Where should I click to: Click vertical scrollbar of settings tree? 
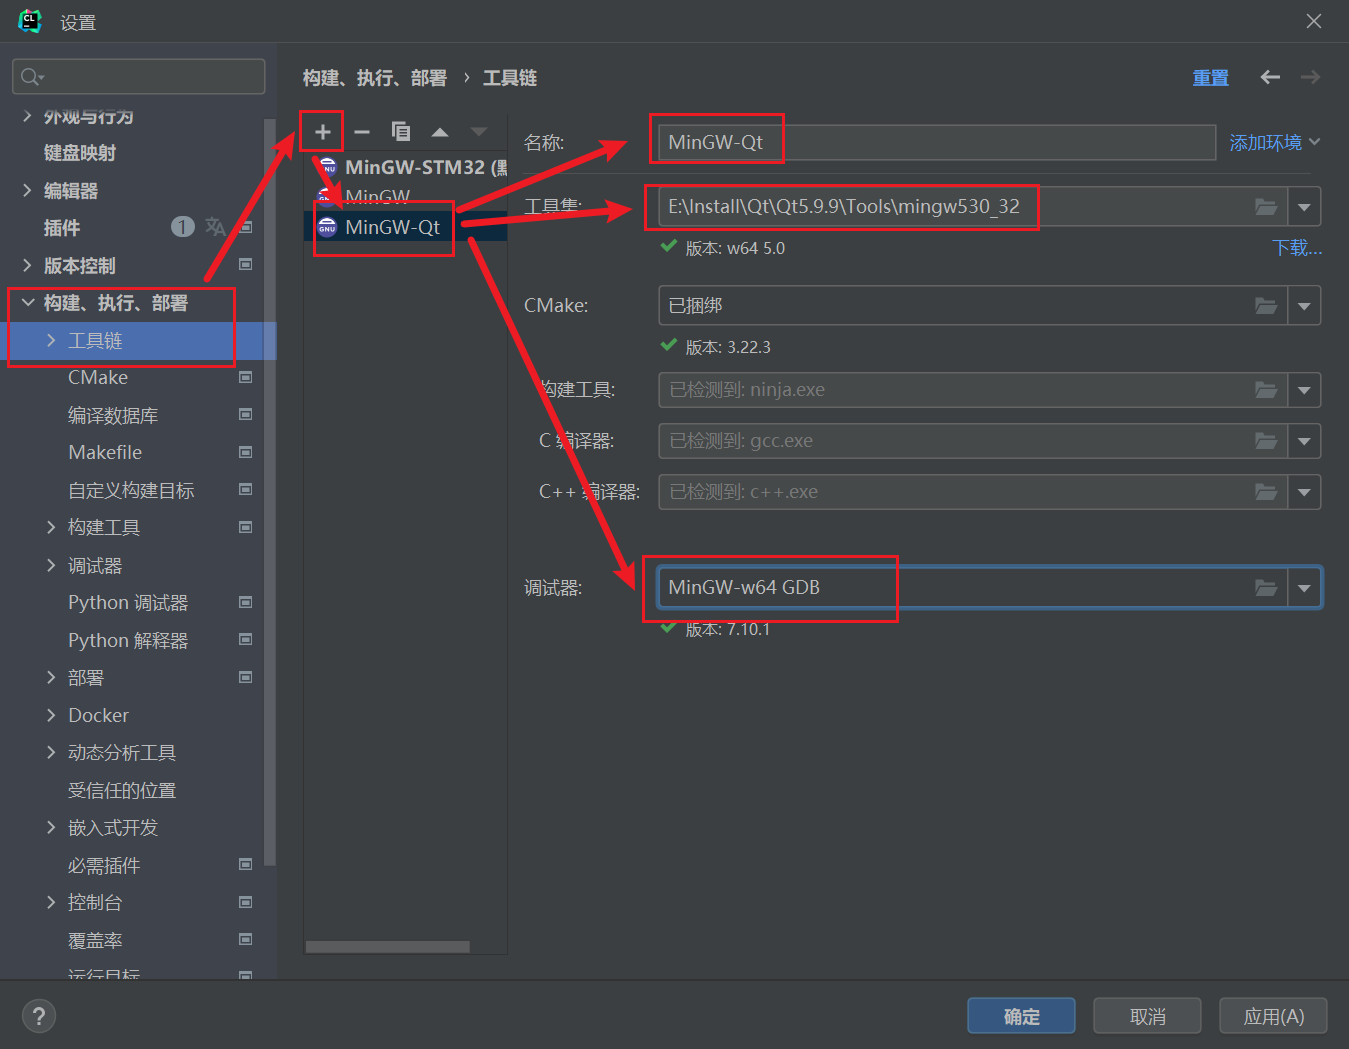pyautogui.click(x=269, y=490)
